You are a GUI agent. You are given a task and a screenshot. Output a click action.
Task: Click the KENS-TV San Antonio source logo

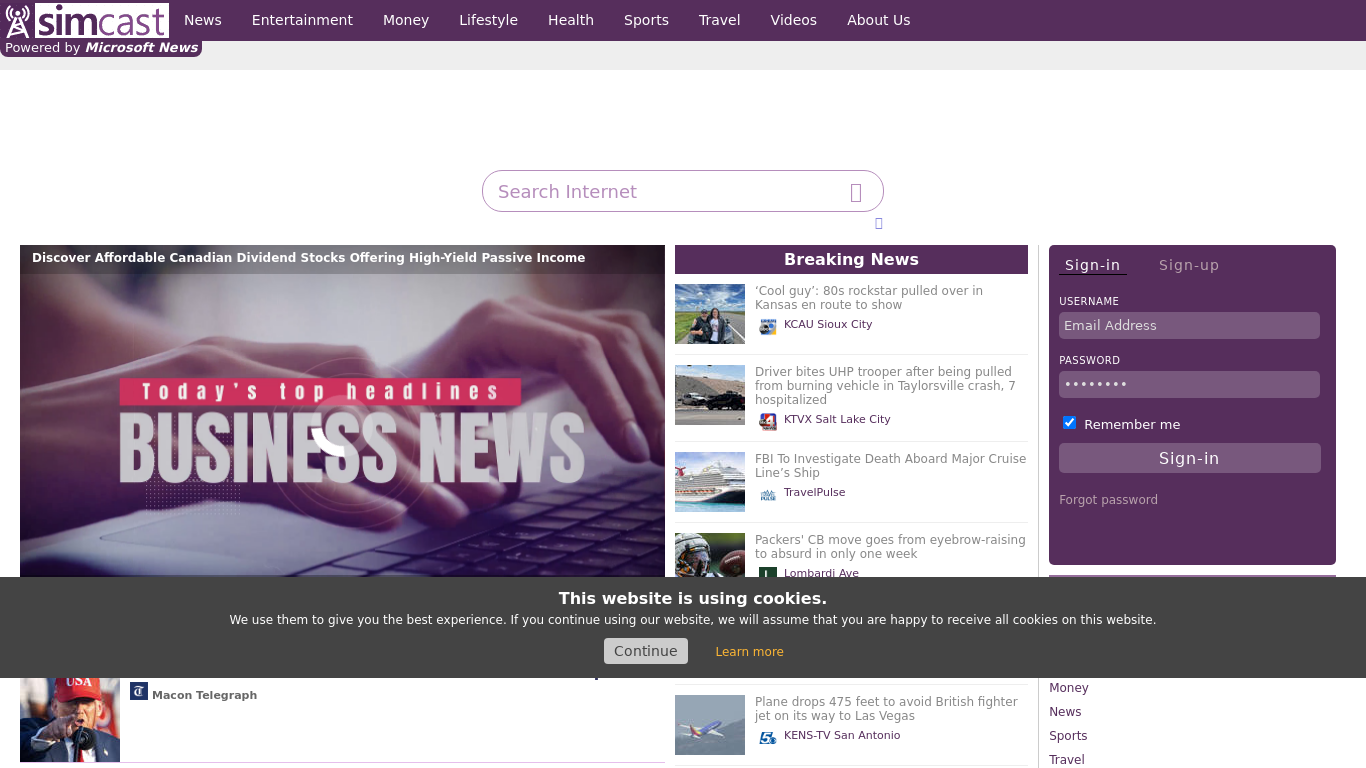pos(767,737)
